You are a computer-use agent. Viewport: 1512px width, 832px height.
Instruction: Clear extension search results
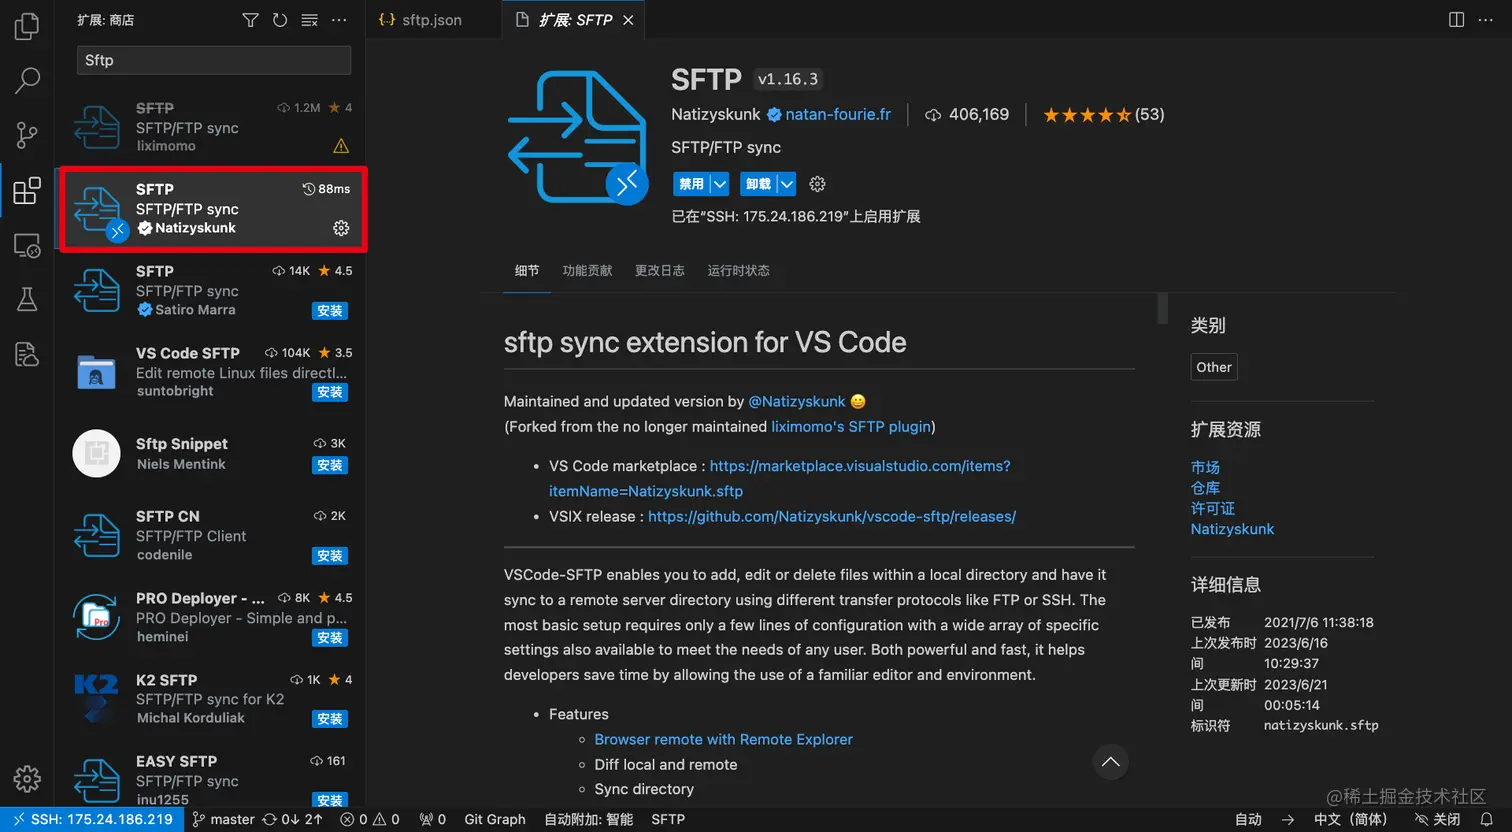(310, 20)
